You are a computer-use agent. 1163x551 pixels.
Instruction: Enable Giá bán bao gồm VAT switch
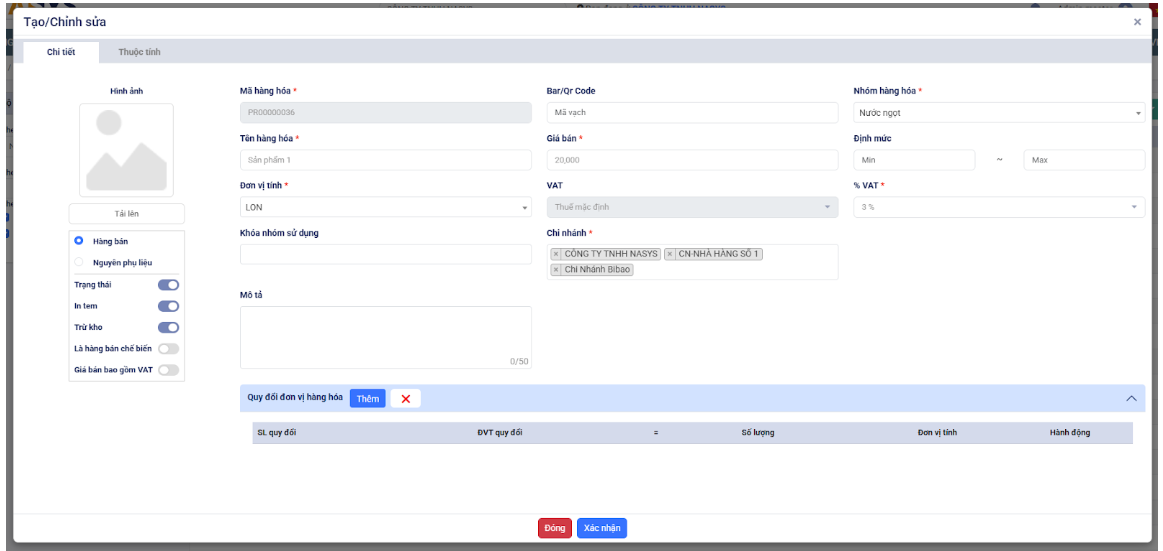(x=168, y=370)
